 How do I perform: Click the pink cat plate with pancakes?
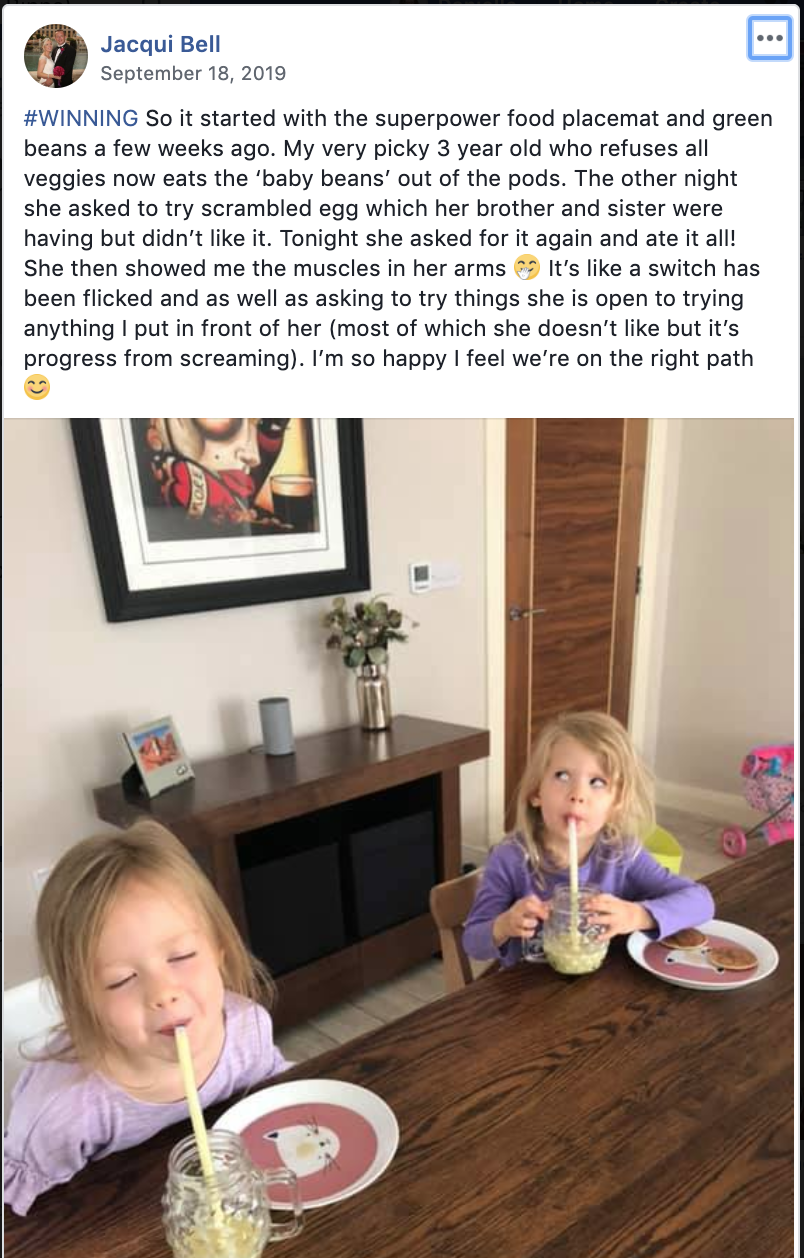pos(702,953)
